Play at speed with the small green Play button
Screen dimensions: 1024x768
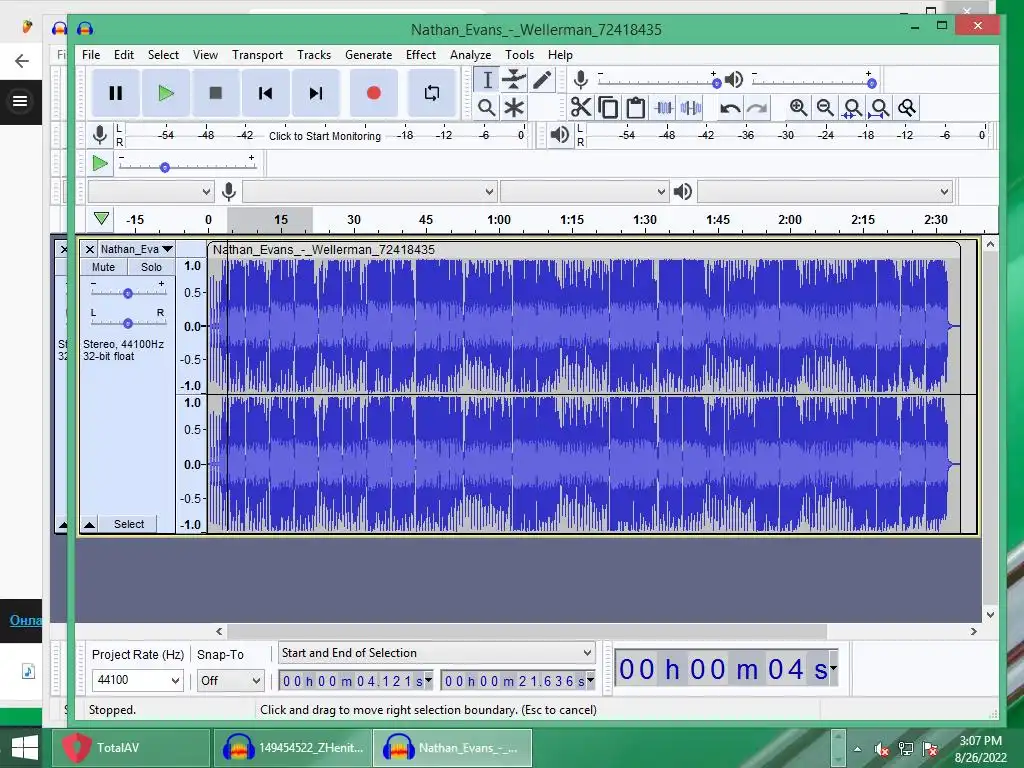[100, 163]
